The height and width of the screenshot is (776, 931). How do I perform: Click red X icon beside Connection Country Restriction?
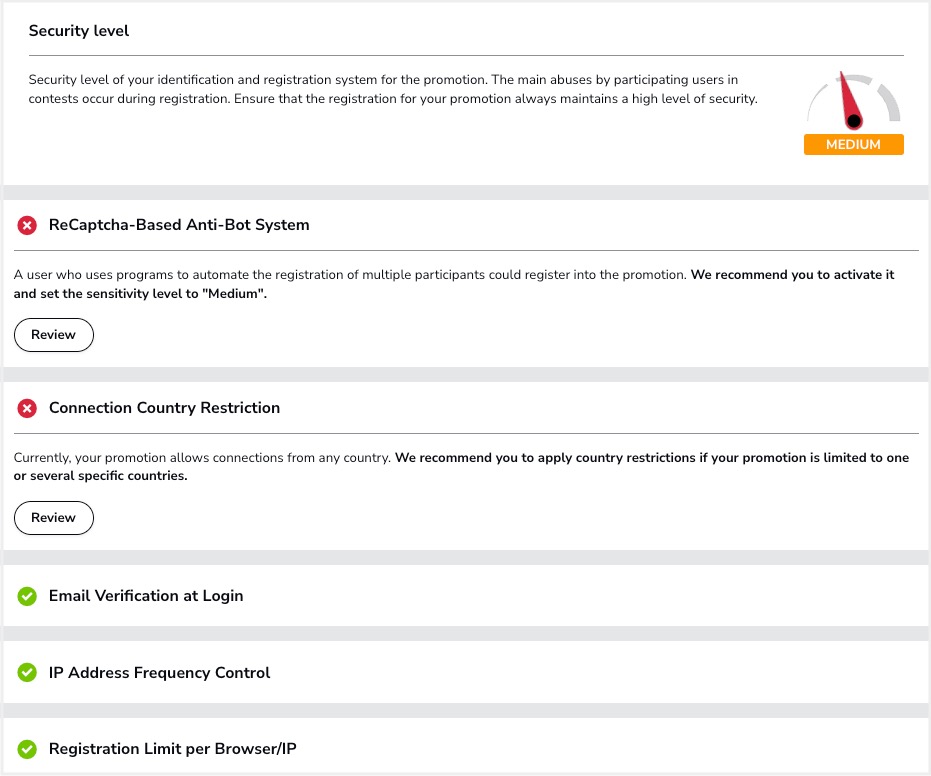(27, 408)
